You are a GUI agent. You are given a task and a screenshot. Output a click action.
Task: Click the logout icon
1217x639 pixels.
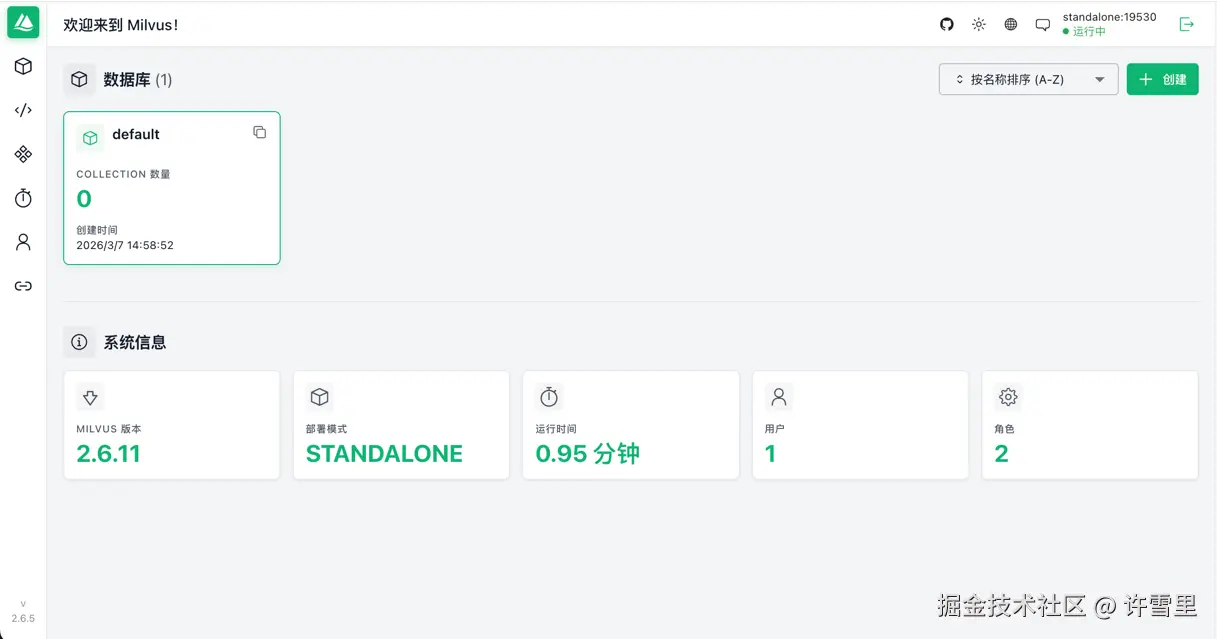click(x=1187, y=24)
